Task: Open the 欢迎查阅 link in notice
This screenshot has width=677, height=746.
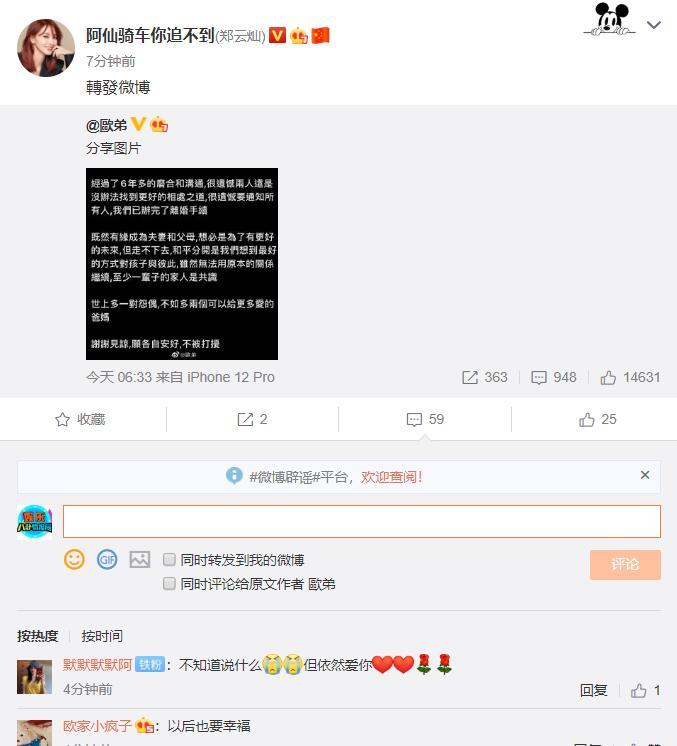Action: point(391,477)
